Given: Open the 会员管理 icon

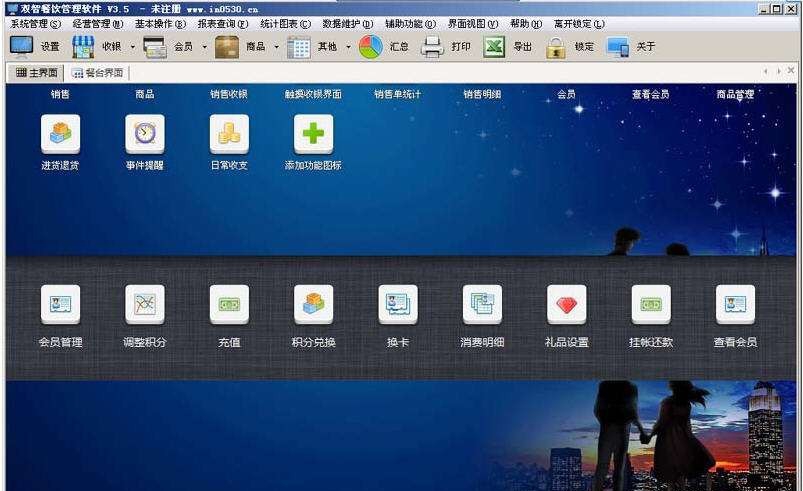Looking at the screenshot, I should (60, 304).
